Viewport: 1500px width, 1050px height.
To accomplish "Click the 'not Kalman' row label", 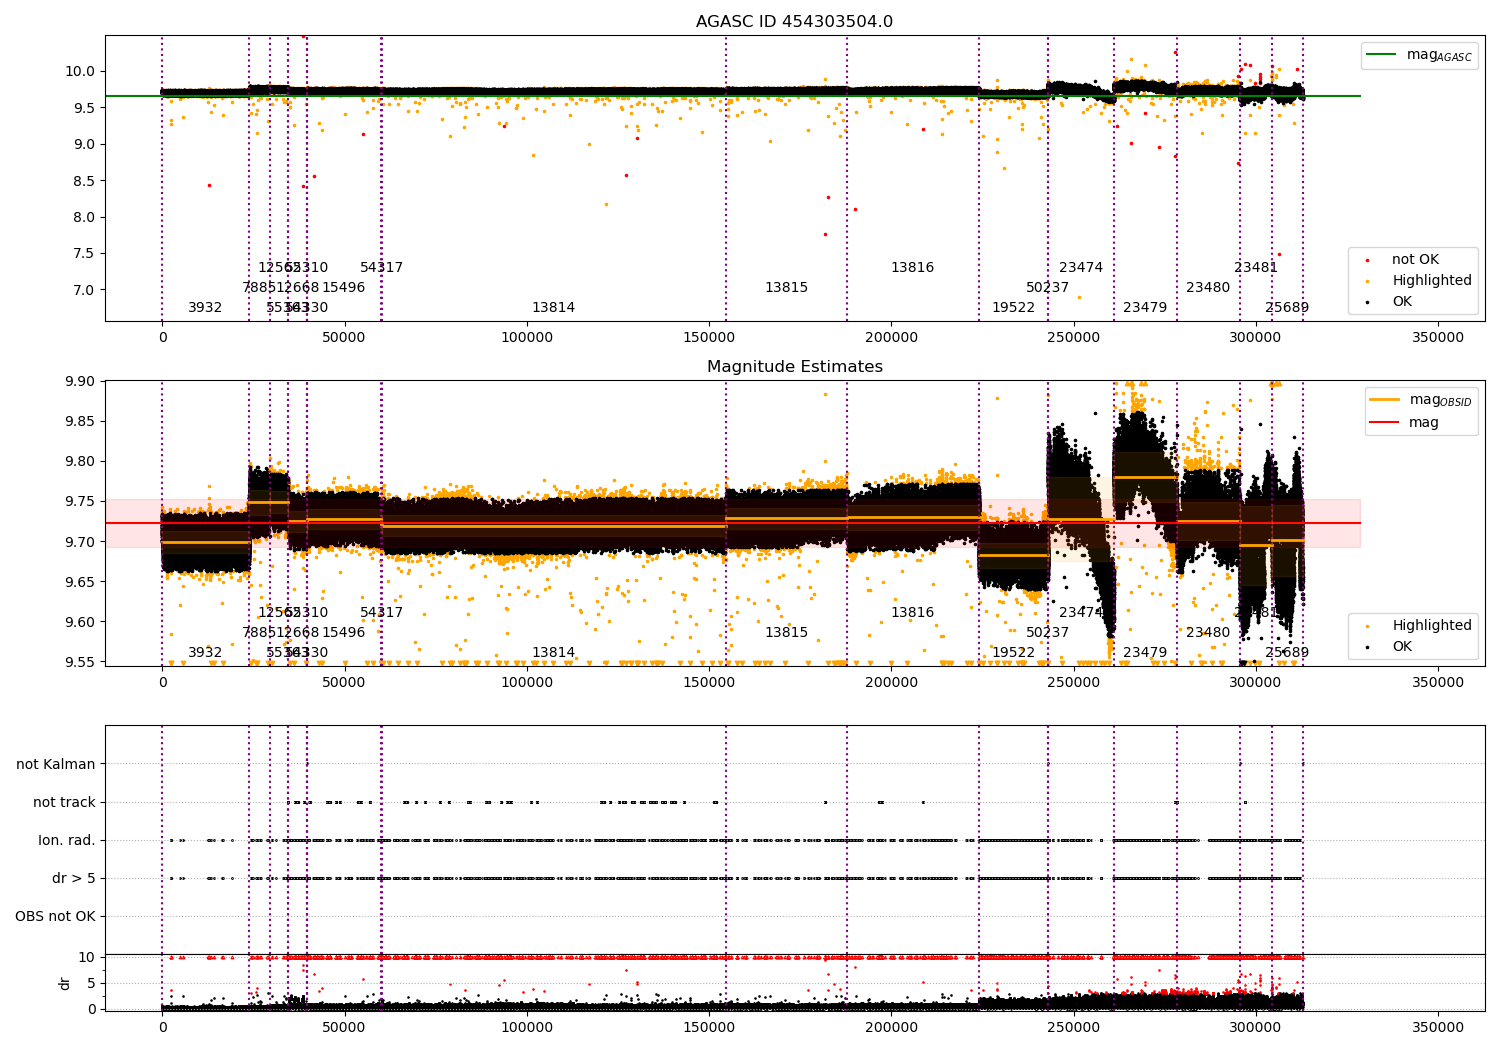I will click(x=56, y=764).
